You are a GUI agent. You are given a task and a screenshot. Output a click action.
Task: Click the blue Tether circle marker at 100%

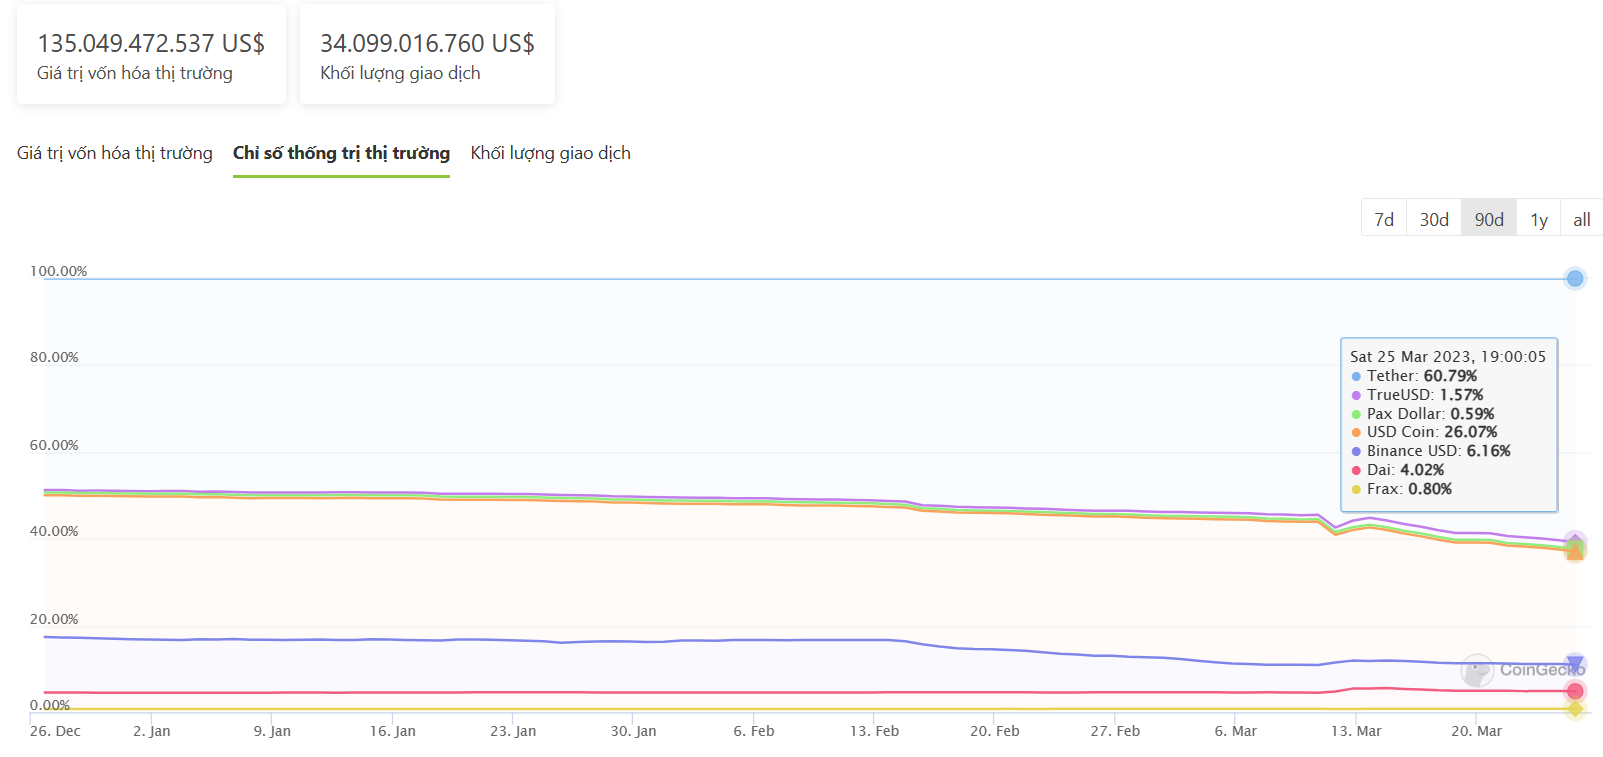coord(1575,279)
